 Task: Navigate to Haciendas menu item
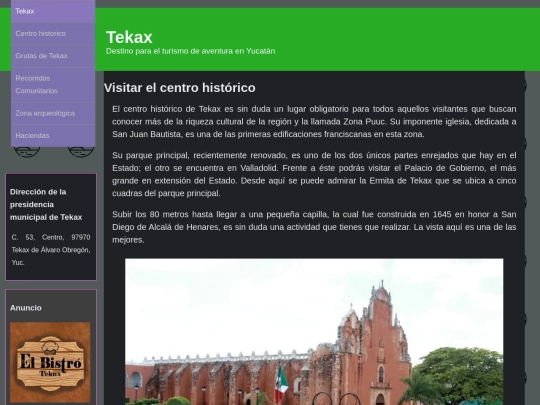click(x=53, y=136)
